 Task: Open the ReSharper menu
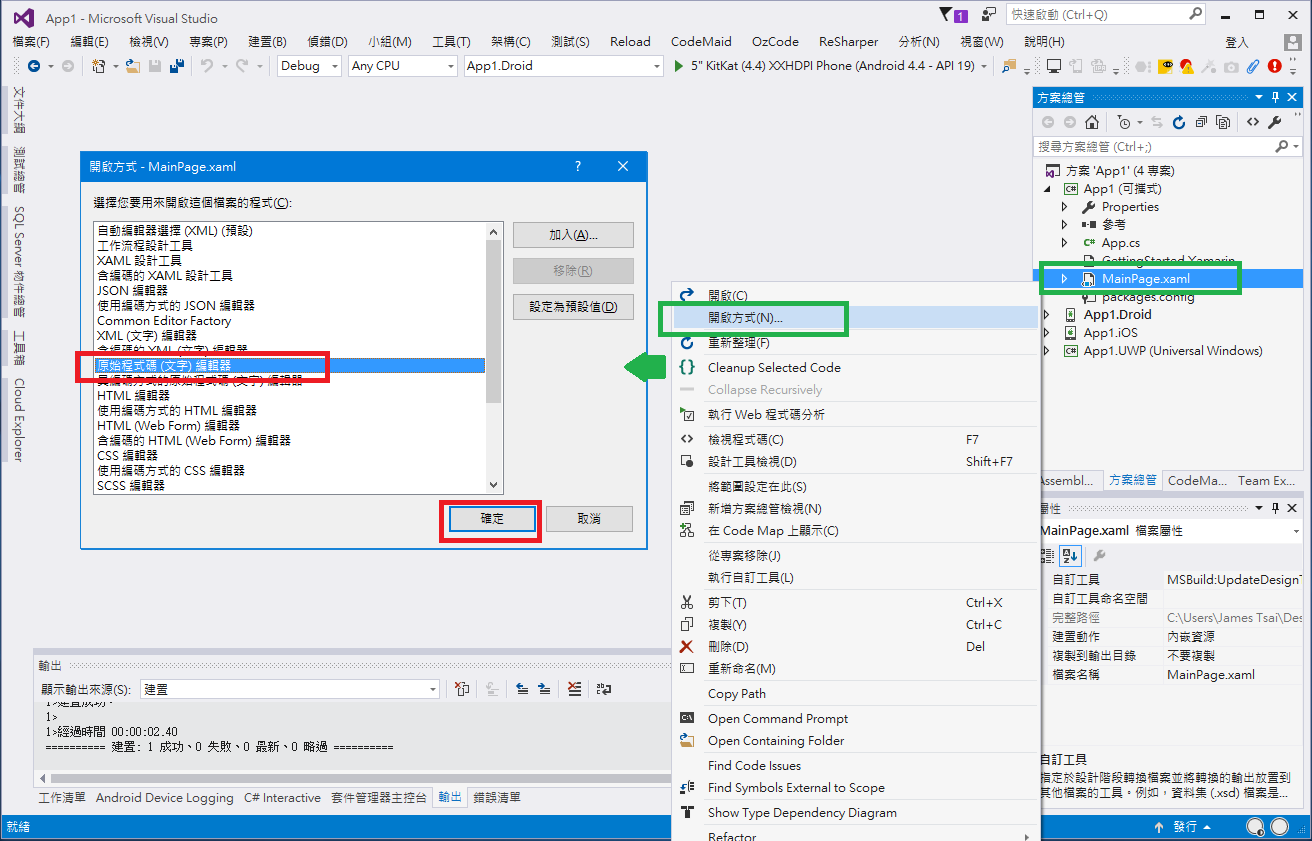(x=848, y=42)
